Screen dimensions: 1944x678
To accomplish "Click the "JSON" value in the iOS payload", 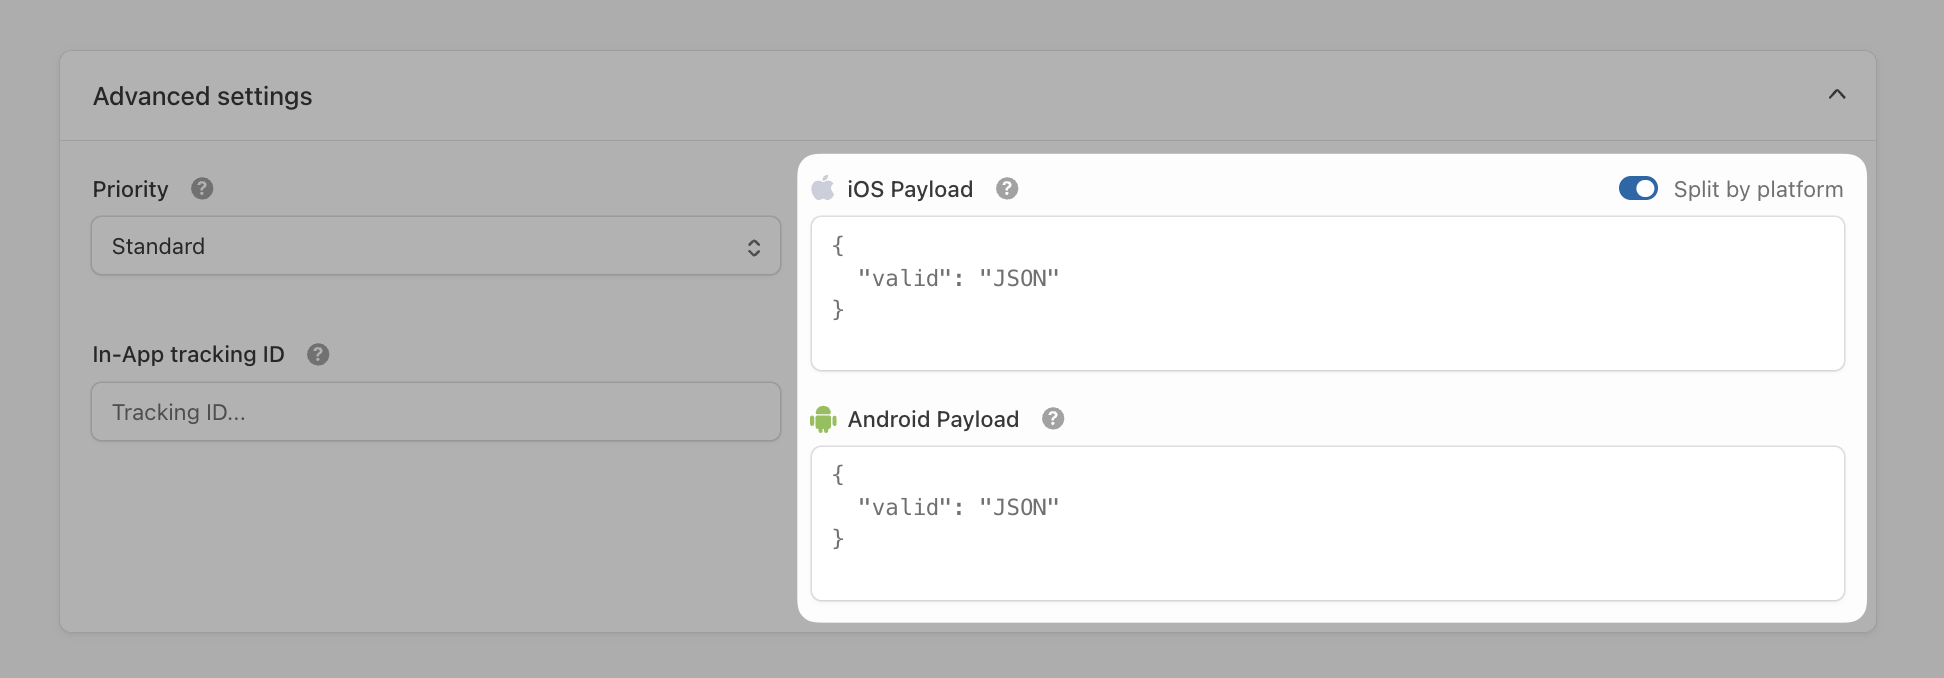I will click(x=1018, y=278).
